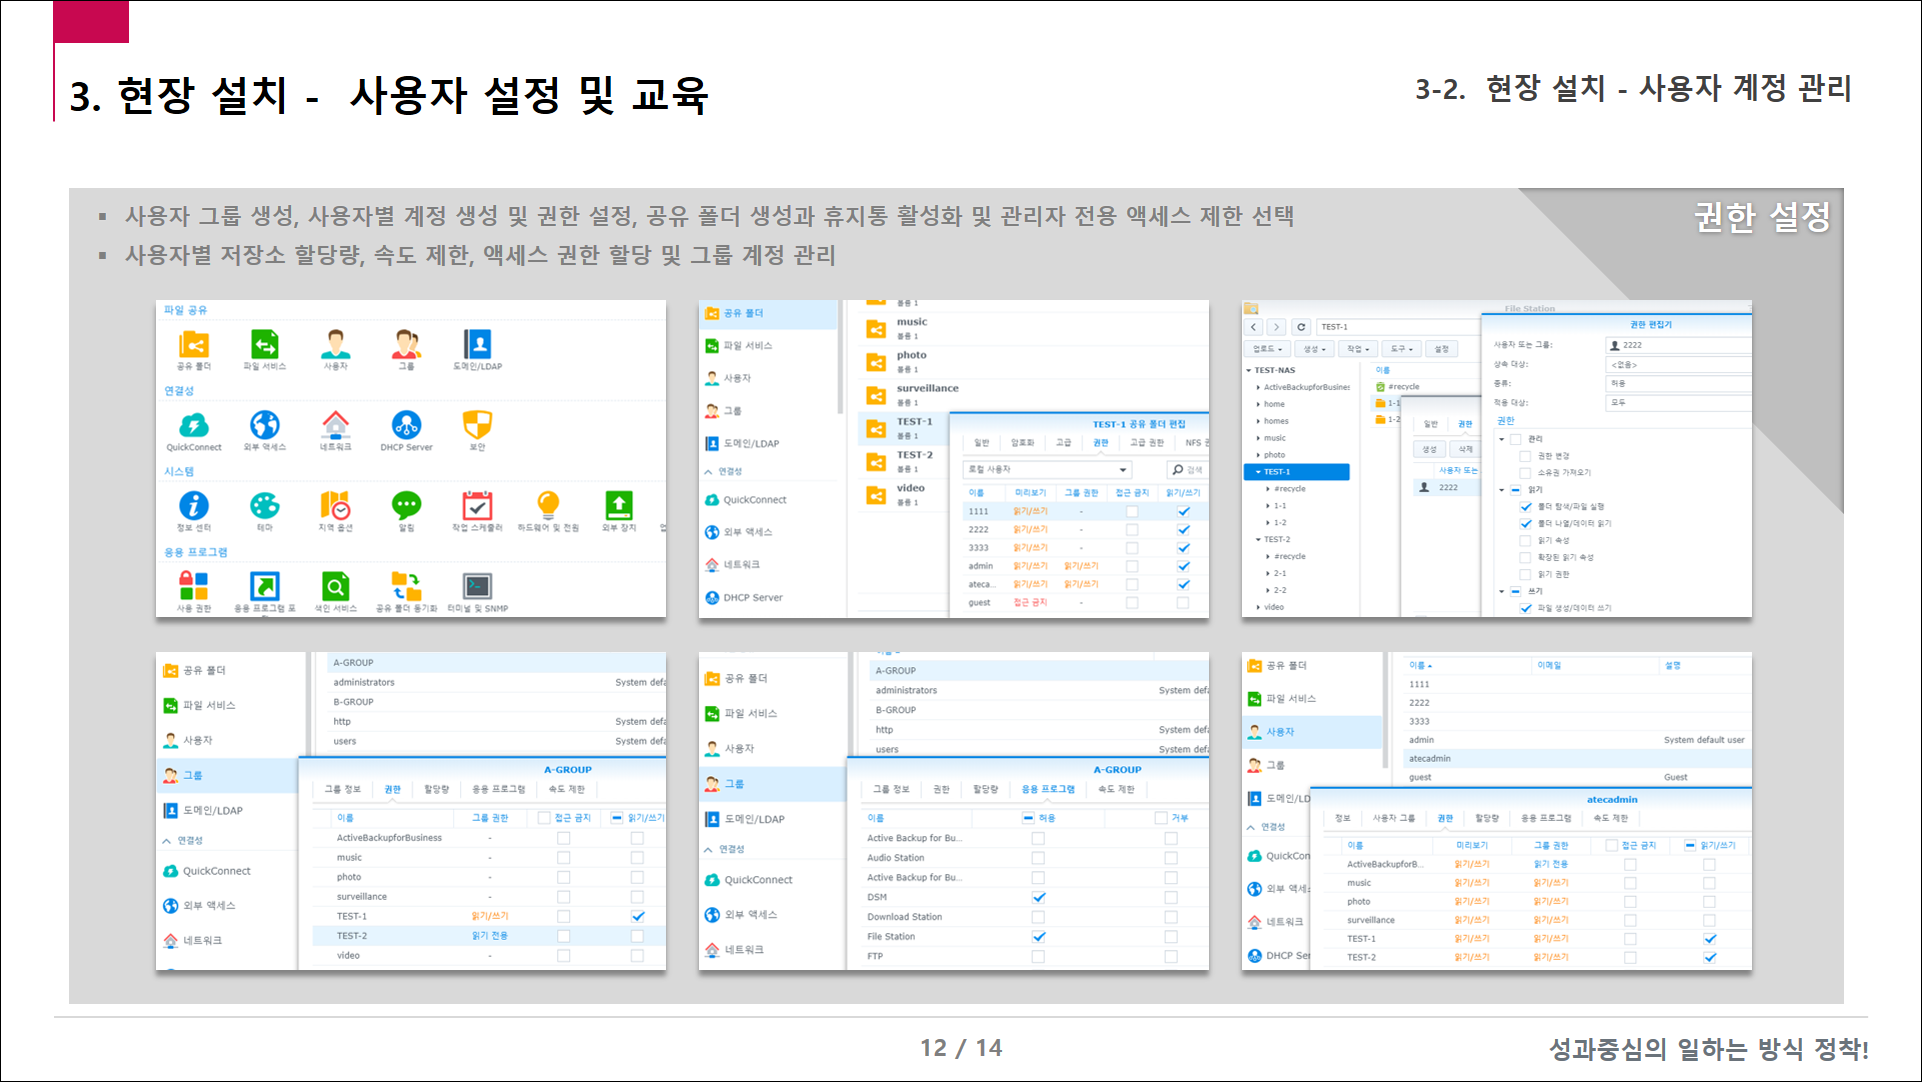
Task: Select the 테마 palette icon
Action: click(264, 506)
